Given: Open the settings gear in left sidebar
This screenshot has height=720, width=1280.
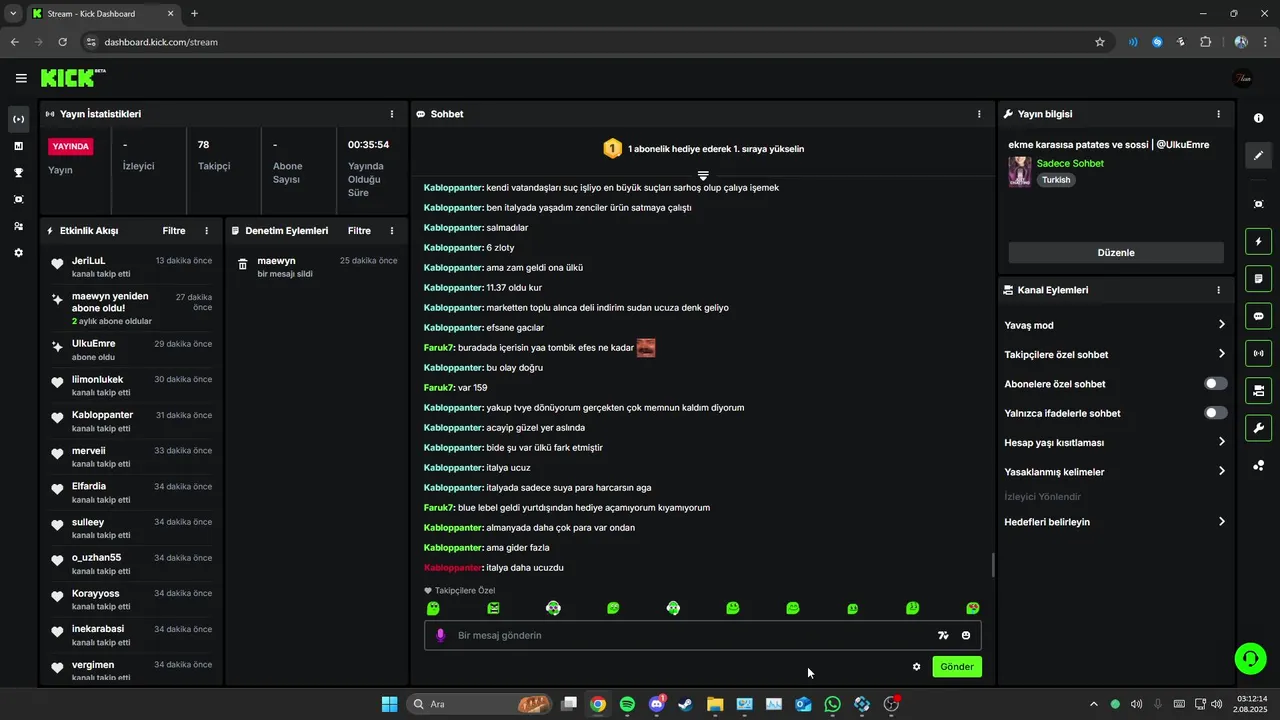Looking at the screenshot, I should point(18,253).
